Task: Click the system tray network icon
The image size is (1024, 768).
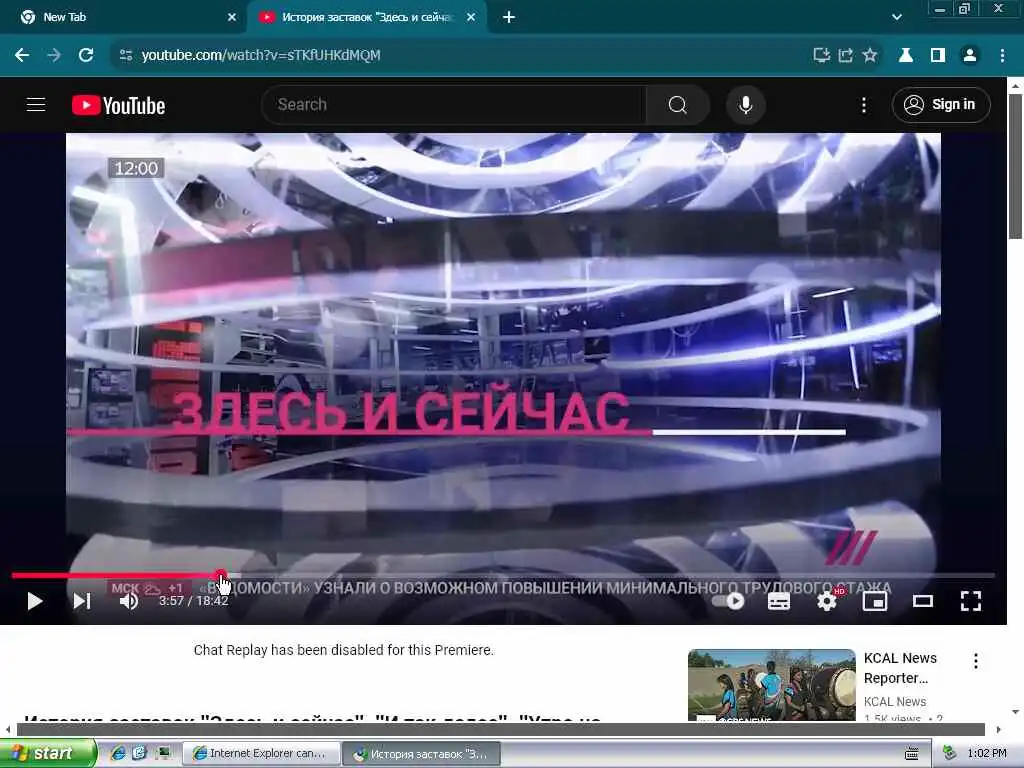Action: (949, 753)
